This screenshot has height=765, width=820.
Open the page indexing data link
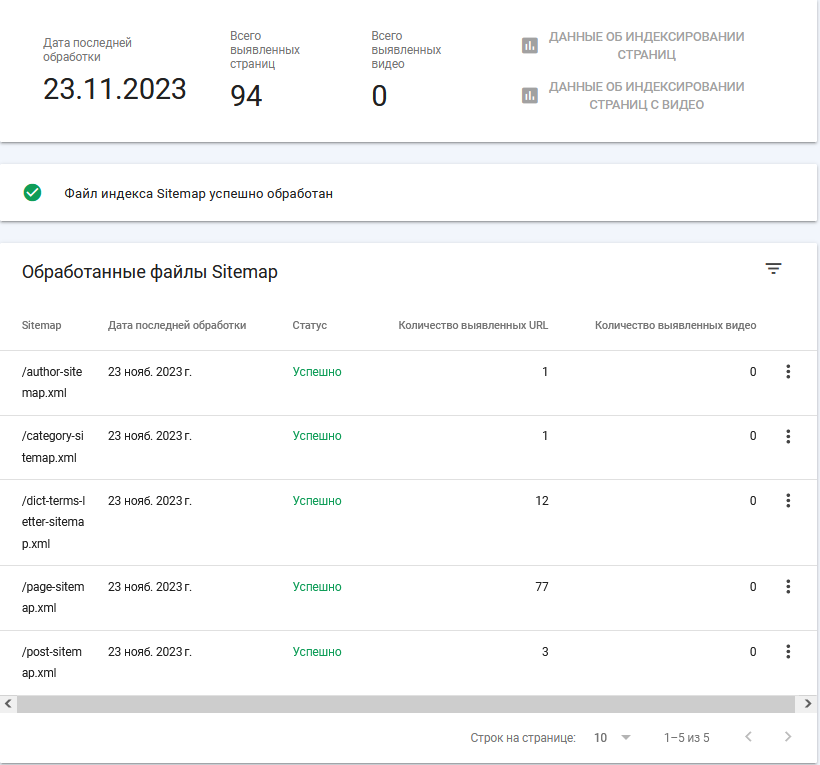[646, 45]
